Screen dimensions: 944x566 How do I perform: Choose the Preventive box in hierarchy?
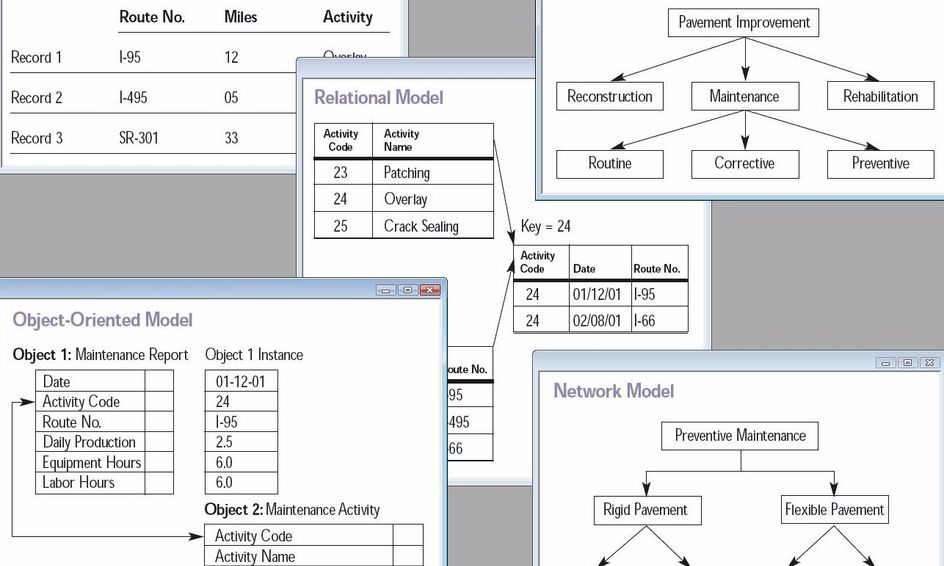[880, 164]
